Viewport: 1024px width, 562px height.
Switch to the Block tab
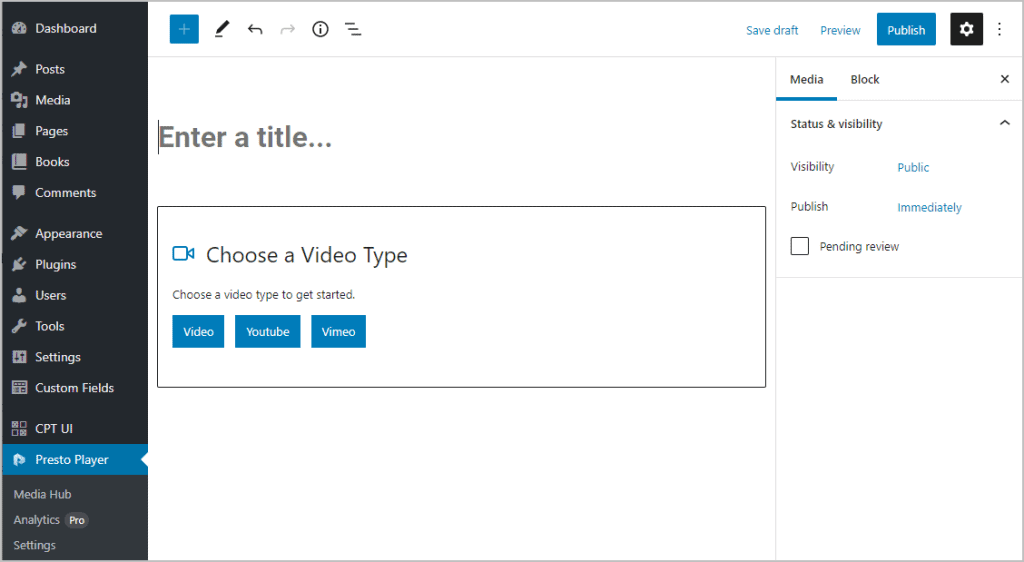865,79
